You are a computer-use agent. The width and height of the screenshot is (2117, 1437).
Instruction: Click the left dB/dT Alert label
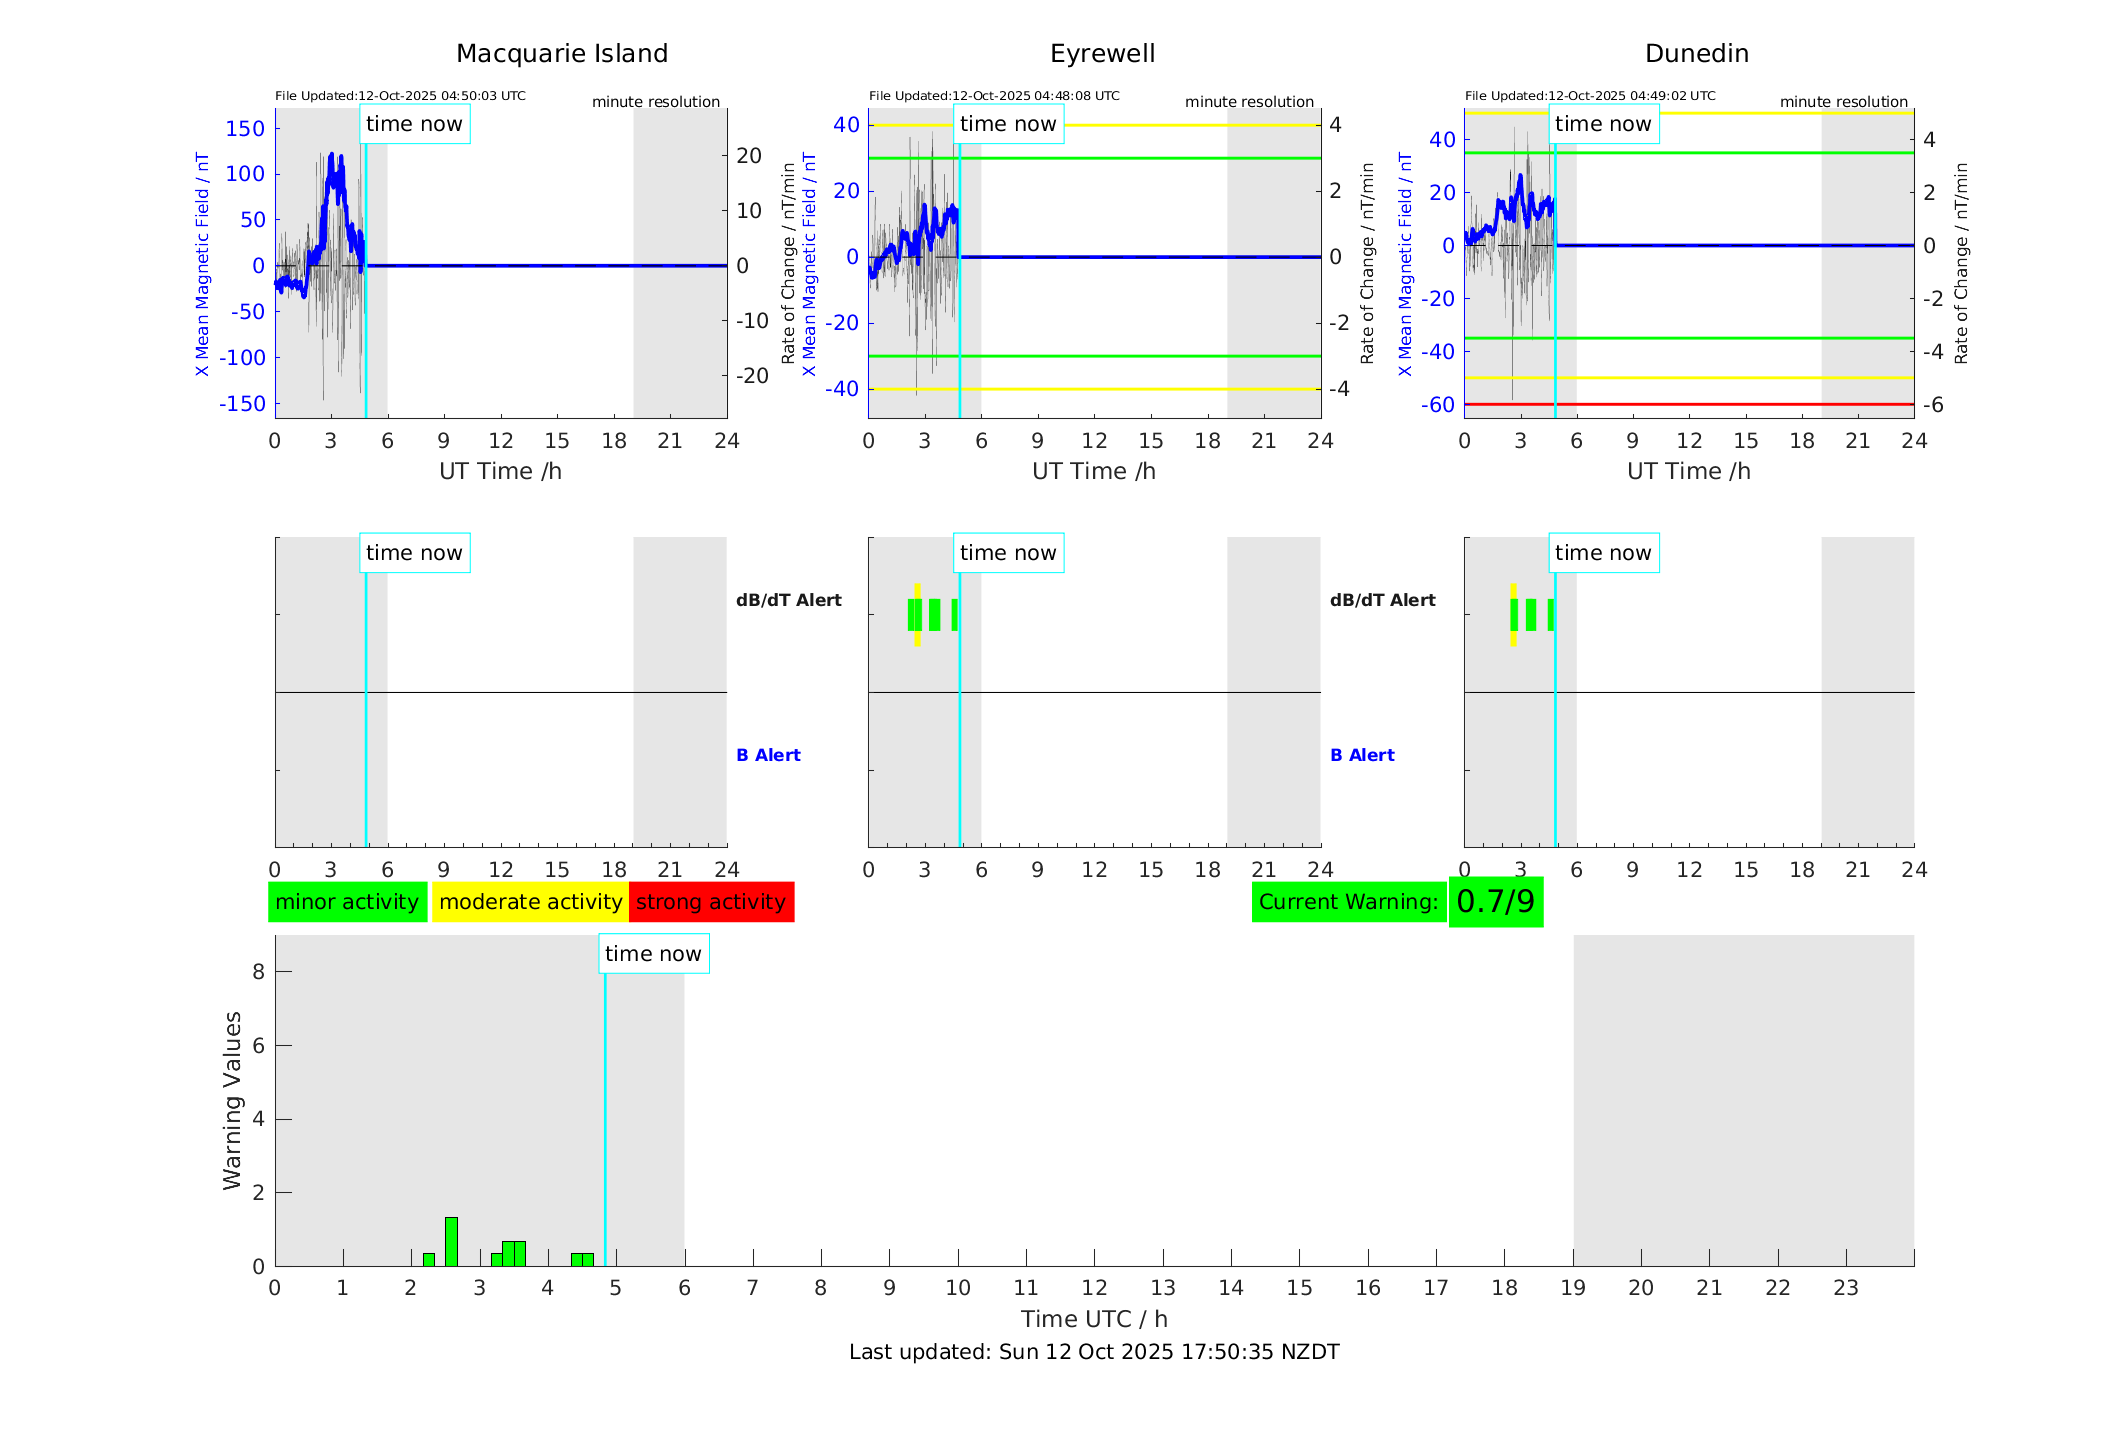click(788, 600)
